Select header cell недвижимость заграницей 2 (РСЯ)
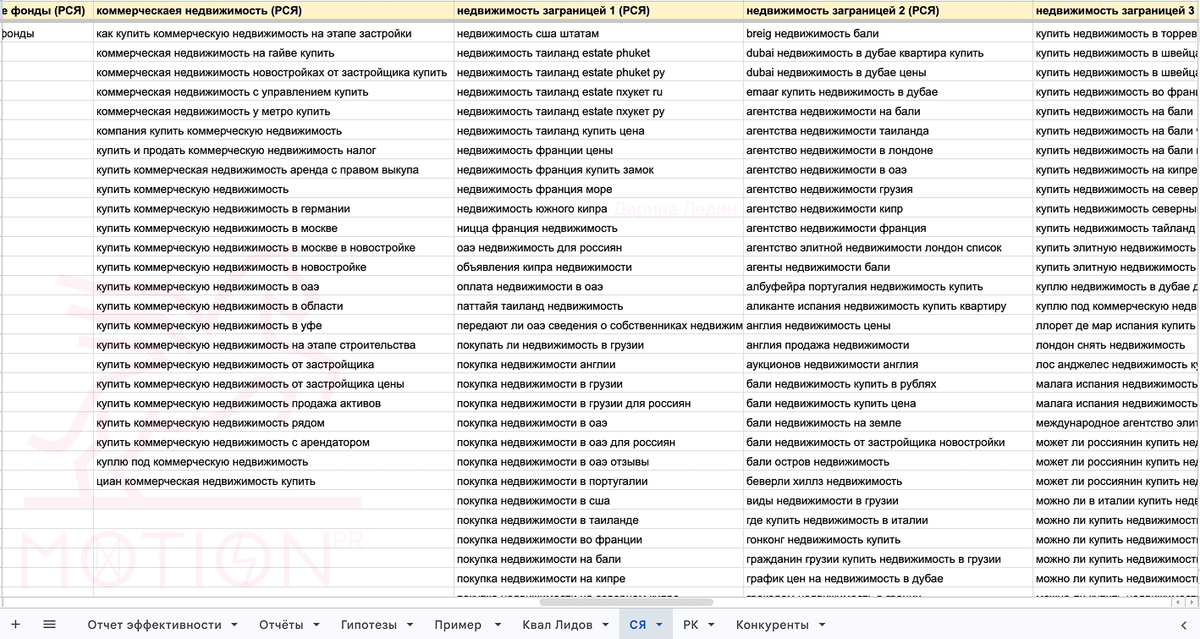This screenshot has height=639, width=1200. click(x=888, y=11)
